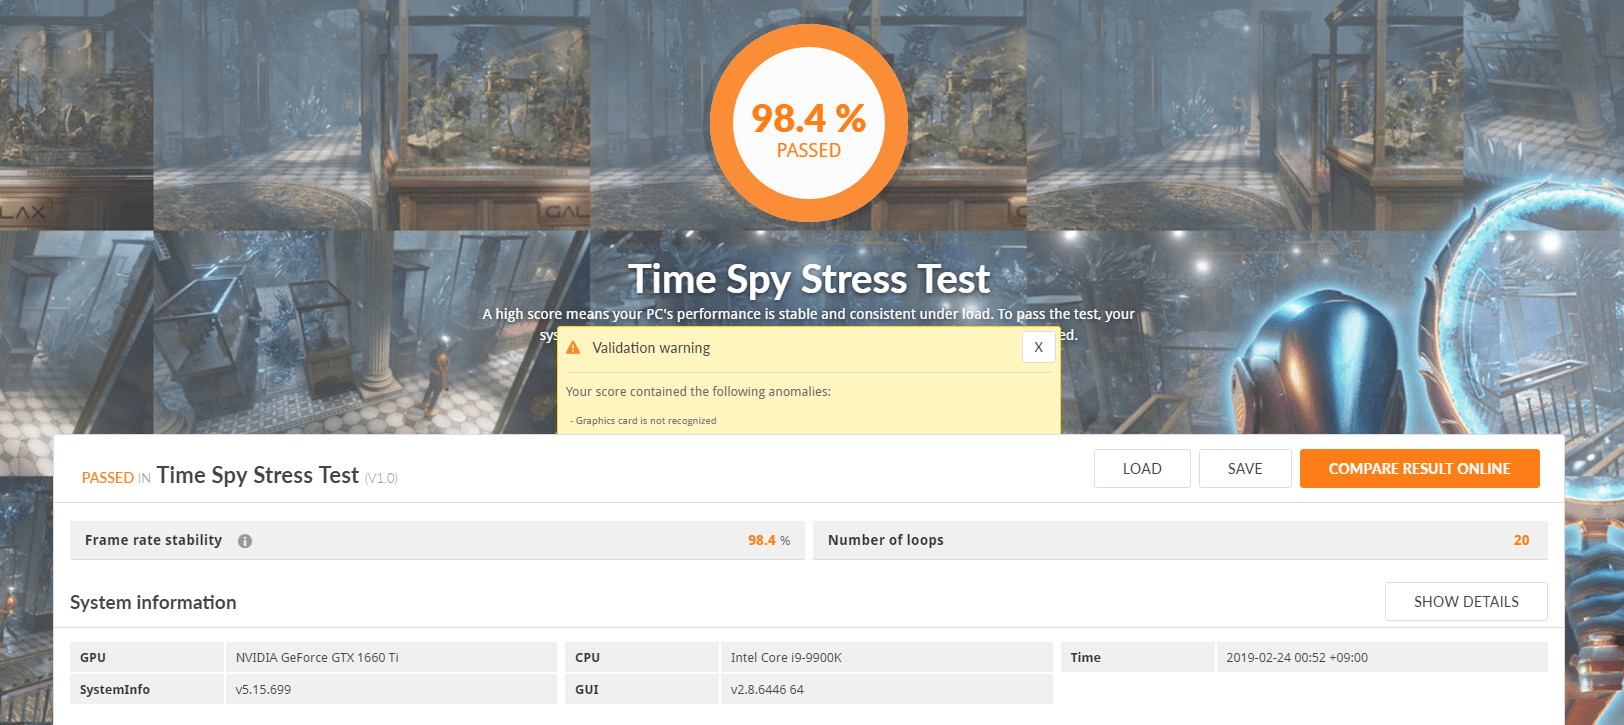The width and height of the screenshot is (1624, 725).
Task: Click 'Your score contained the following anomalies' text
Action: 698,391
